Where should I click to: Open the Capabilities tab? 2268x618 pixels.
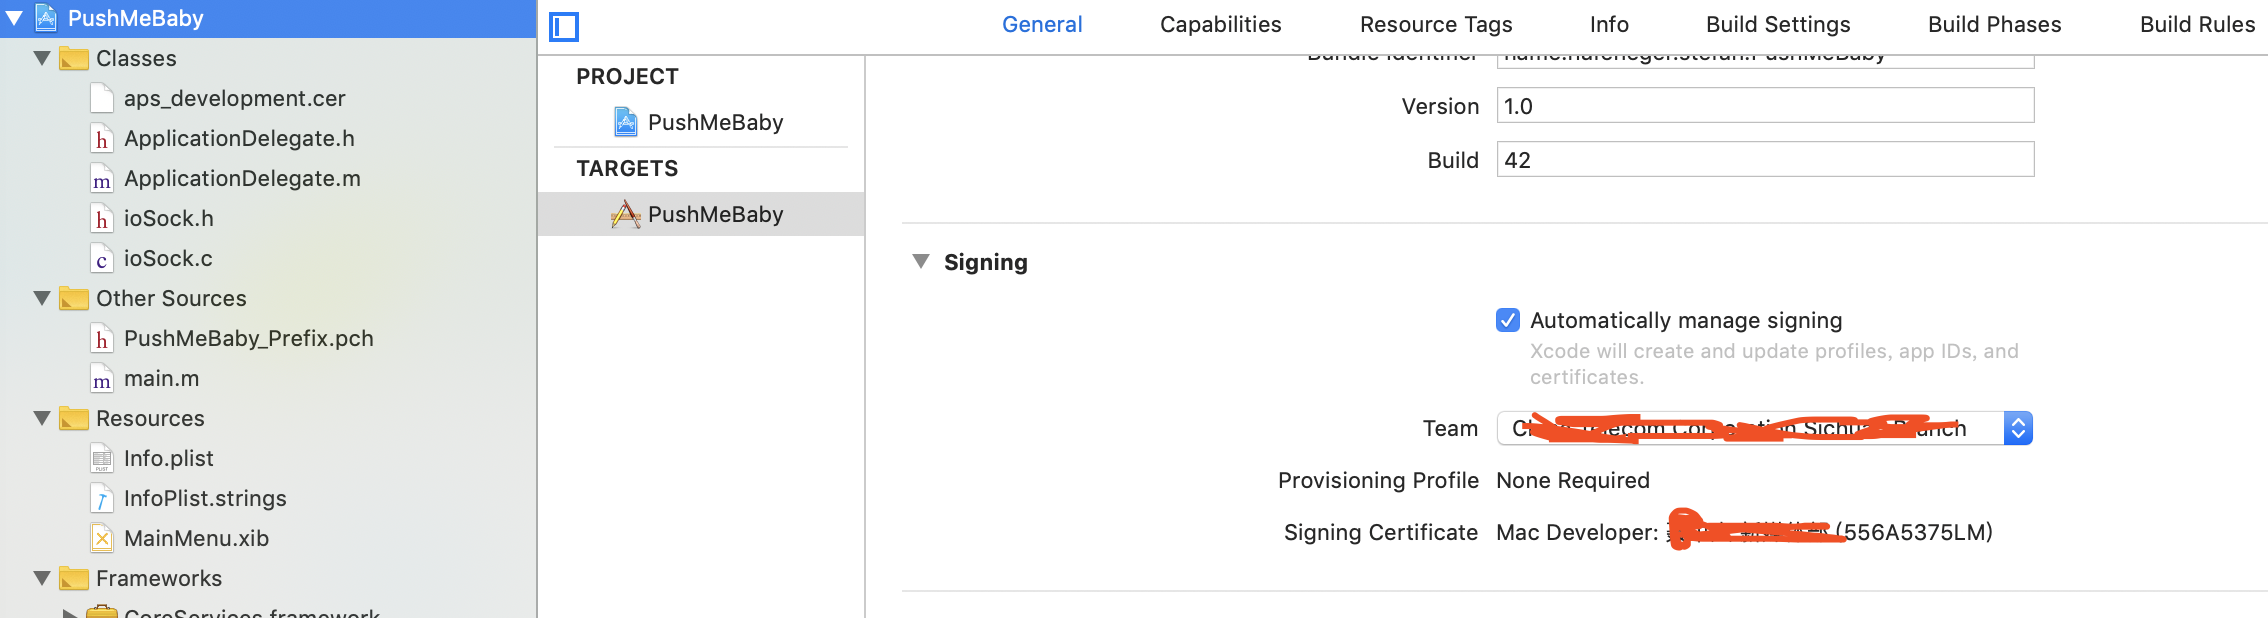coord(1220,25)
